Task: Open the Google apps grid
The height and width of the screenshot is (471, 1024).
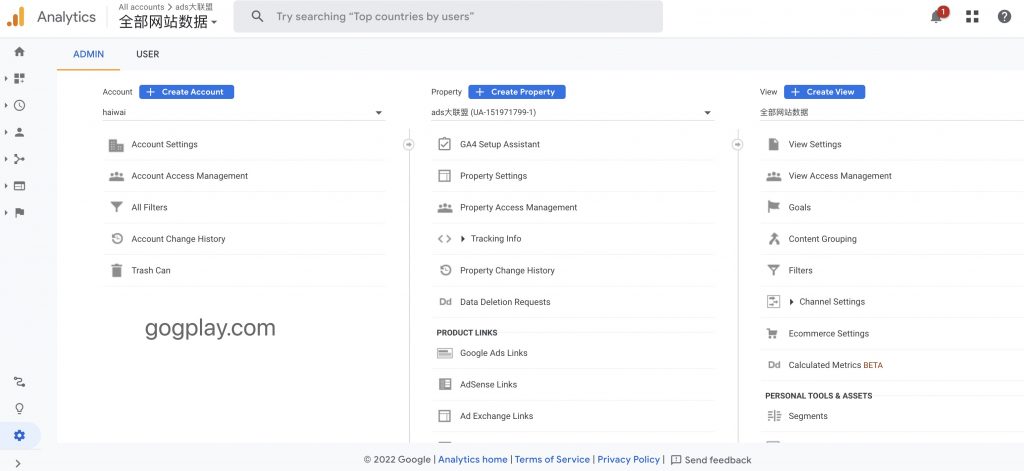Action: 972,17
